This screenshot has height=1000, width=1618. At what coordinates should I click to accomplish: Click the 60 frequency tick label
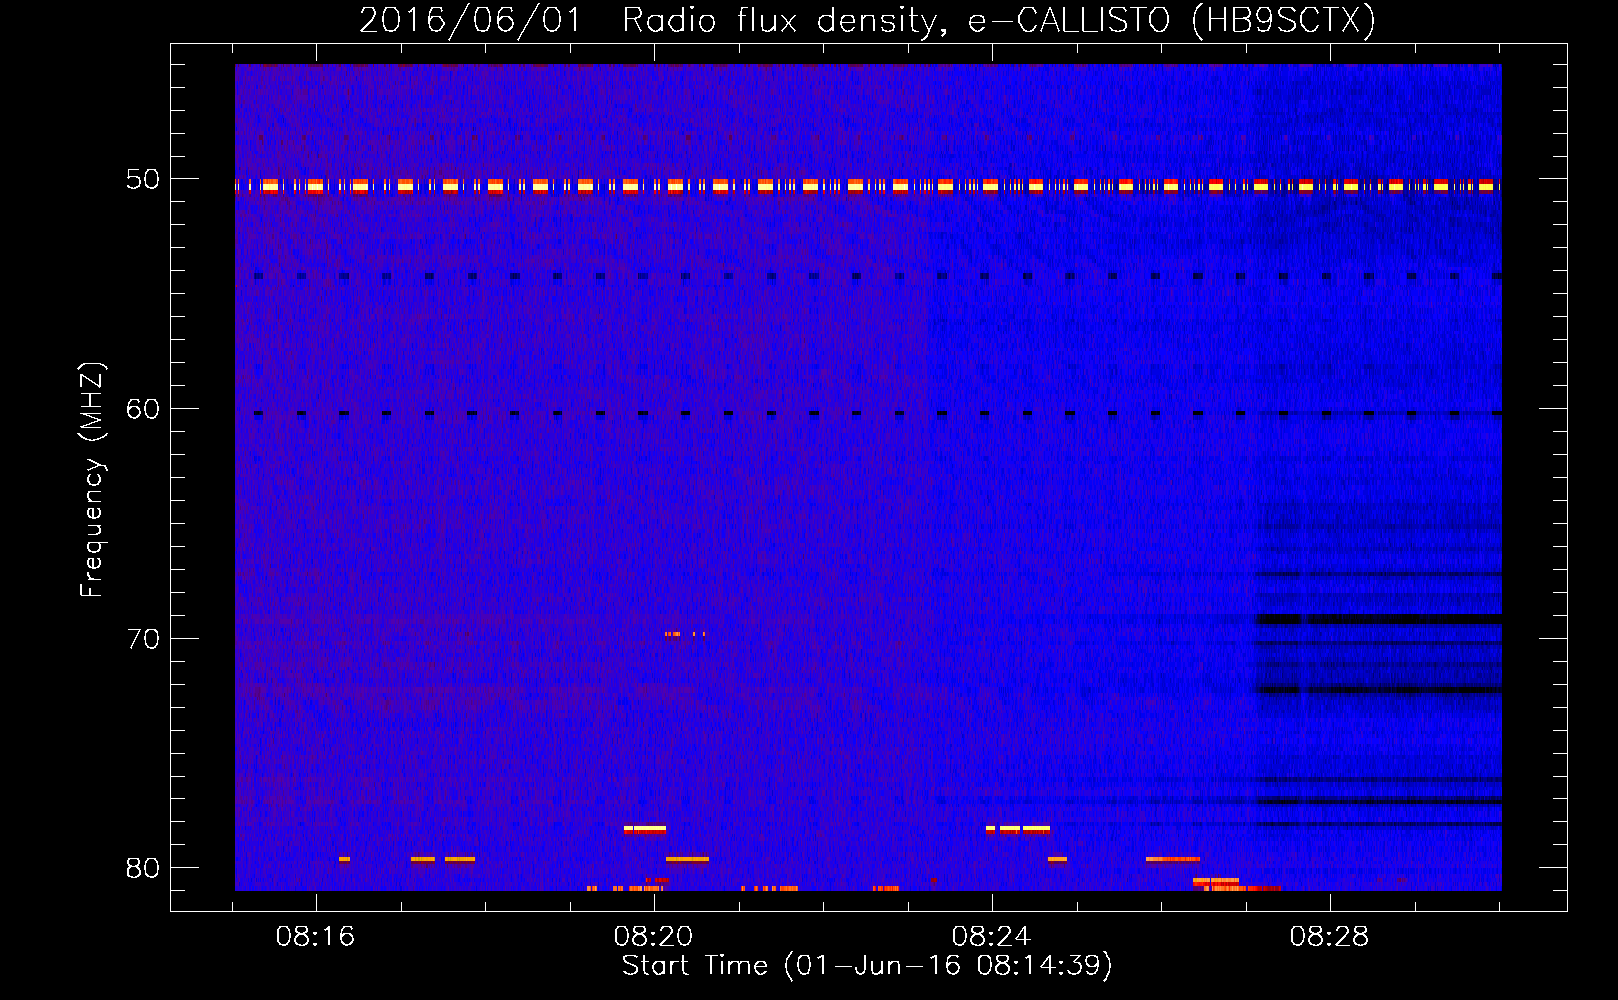(143, 408)
